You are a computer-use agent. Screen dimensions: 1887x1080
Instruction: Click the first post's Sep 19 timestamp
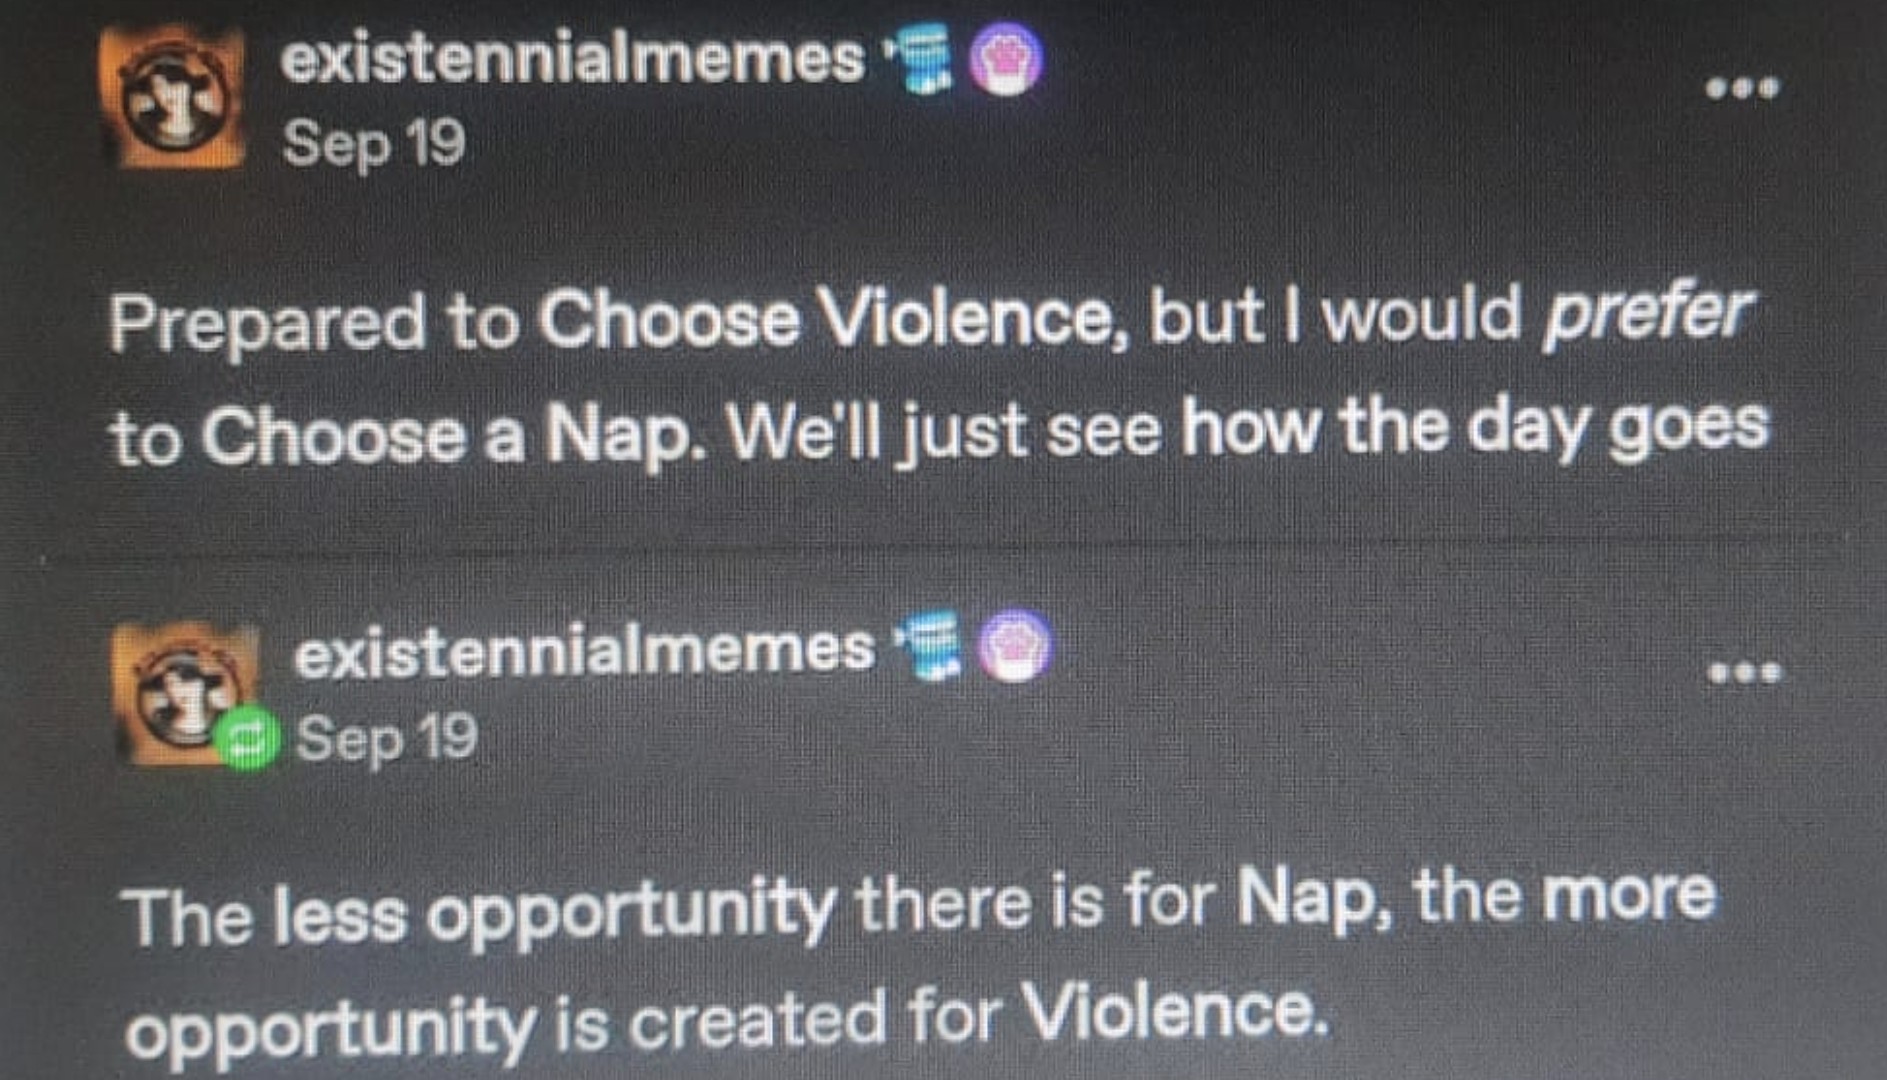[374, 144]
